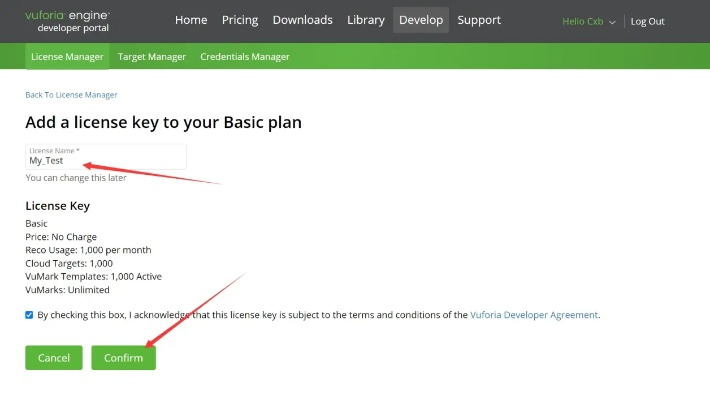Click the Add a license key heading

(163, 123)
